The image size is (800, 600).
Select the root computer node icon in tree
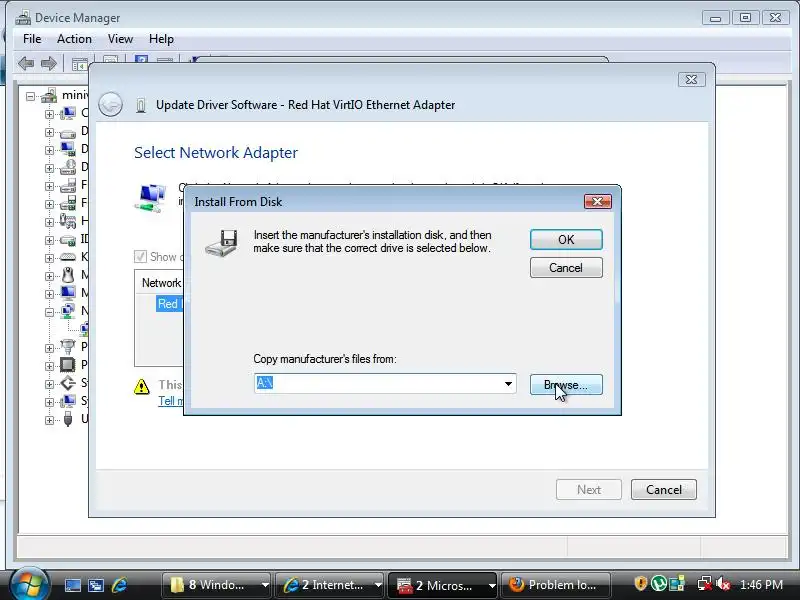click(x=49, y=95)
